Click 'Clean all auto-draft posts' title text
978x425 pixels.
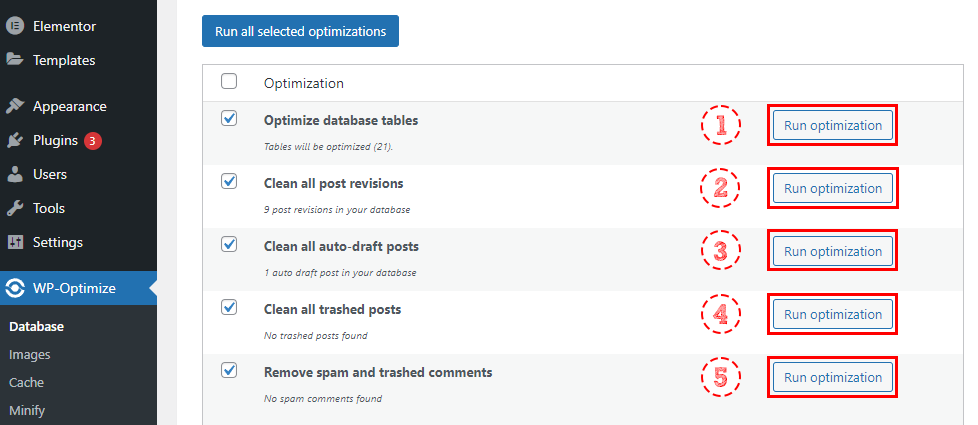[341, 247]
